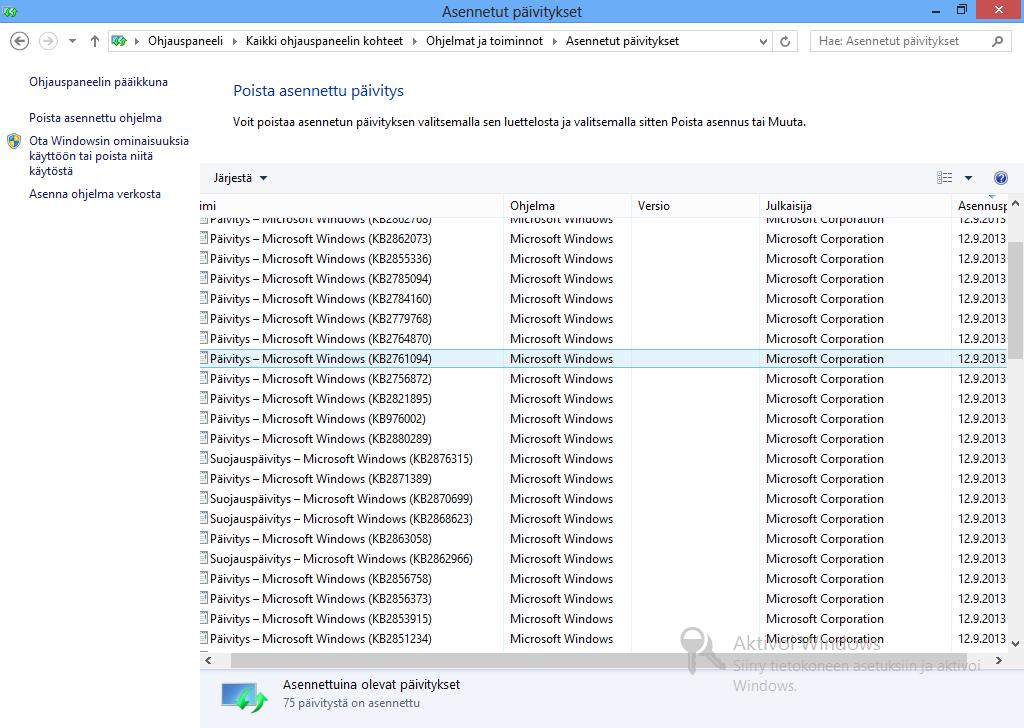Screen dimensions: 1024x728
Task: Click the document icon of KB2871389
Action: click(204, 478)
